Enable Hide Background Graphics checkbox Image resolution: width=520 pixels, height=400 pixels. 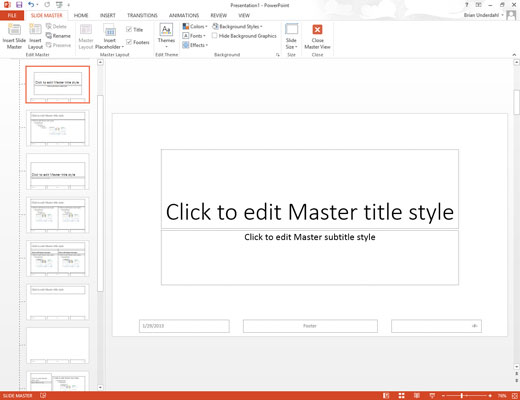[215, 36]
